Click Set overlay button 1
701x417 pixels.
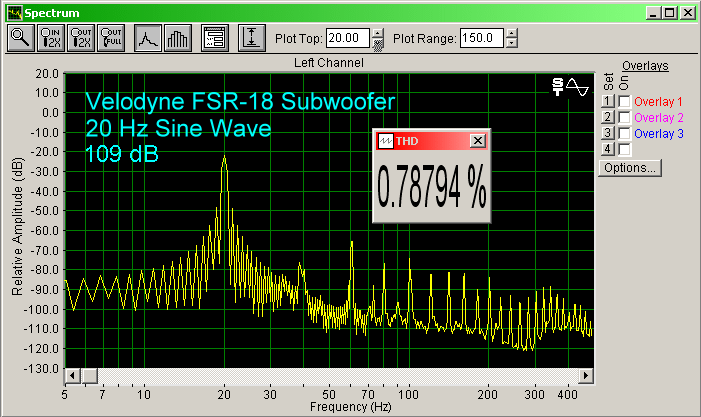point(608,101)
